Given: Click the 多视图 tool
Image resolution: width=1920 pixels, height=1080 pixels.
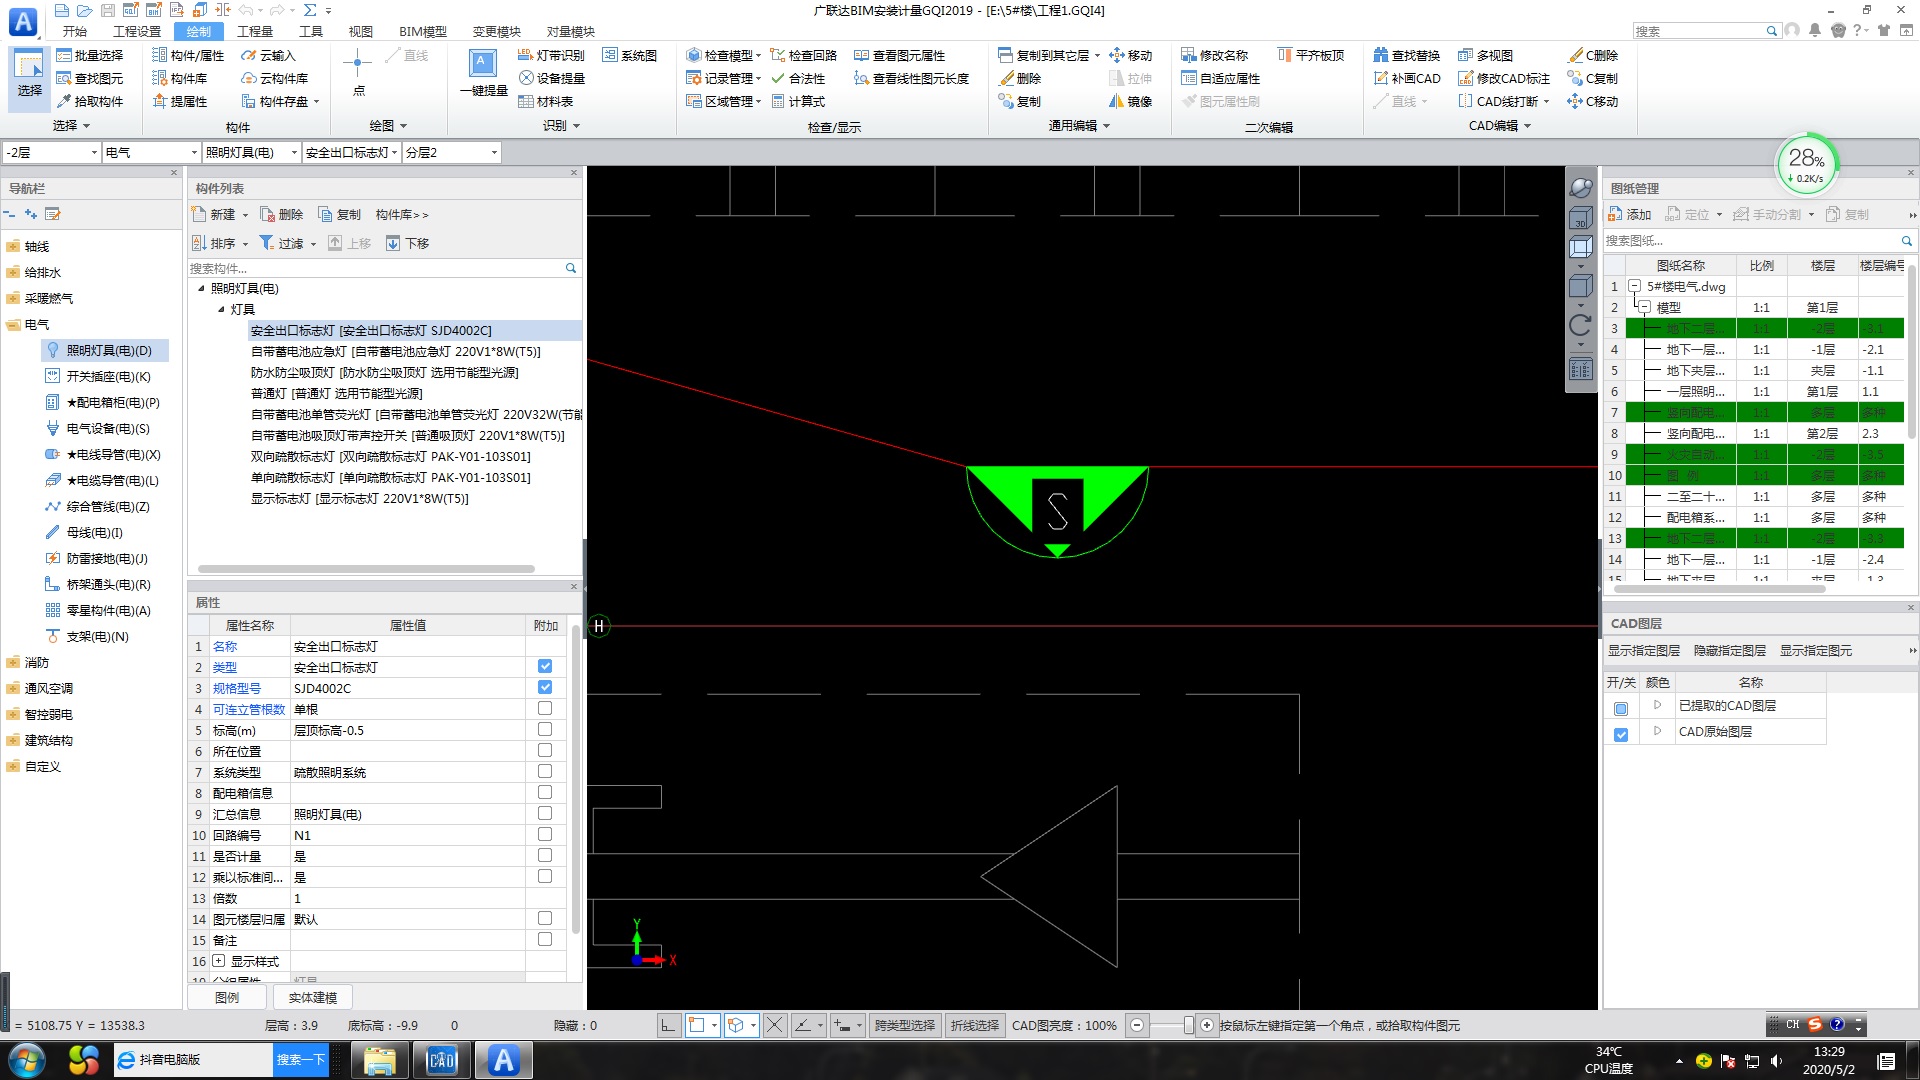Looking at the screenshot, I should coord(1485,55).
